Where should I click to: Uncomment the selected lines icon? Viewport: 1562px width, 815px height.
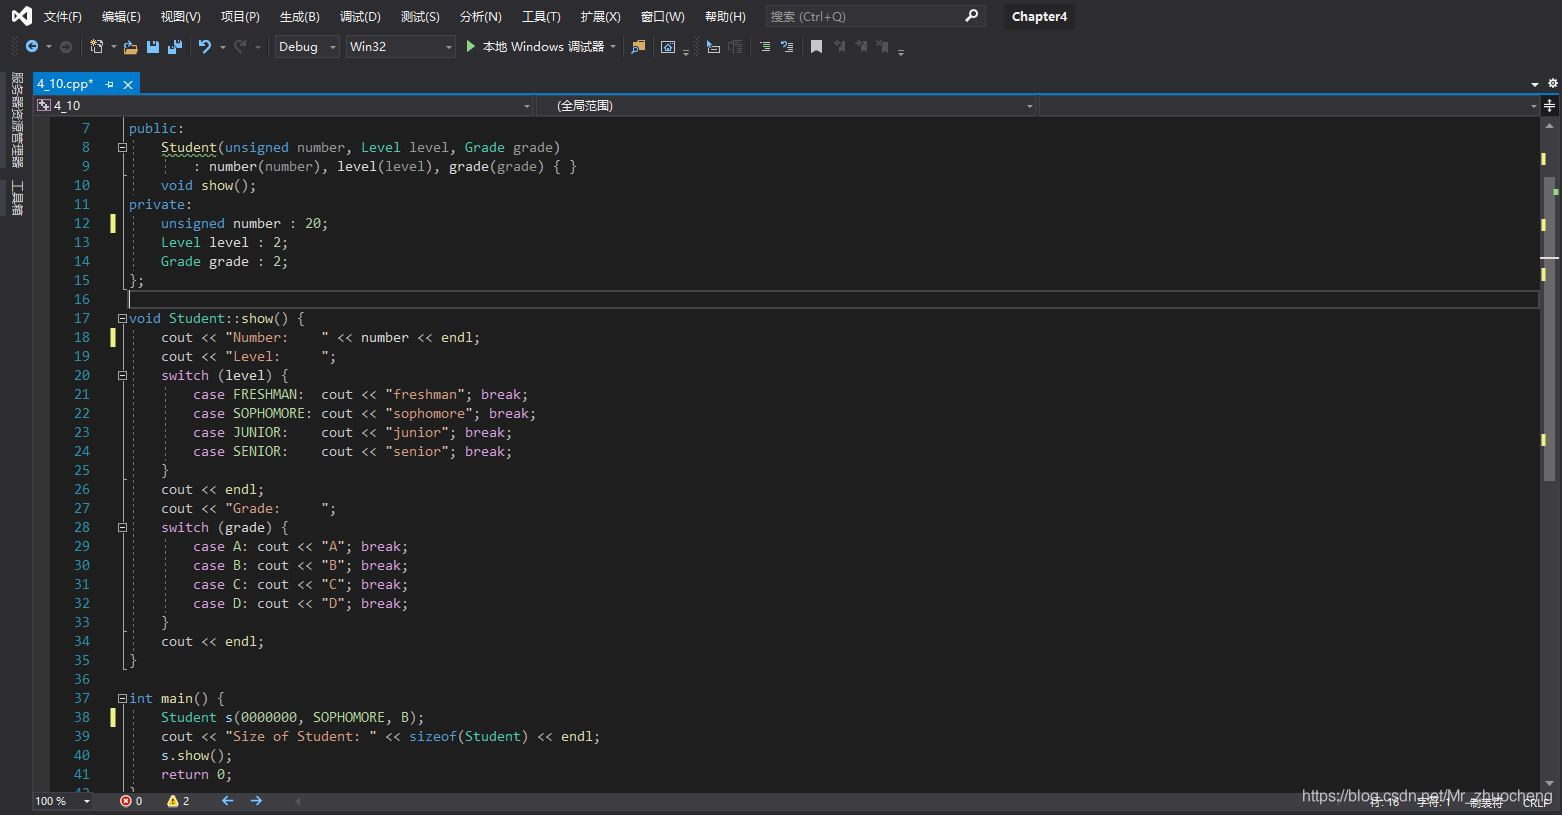787,46
